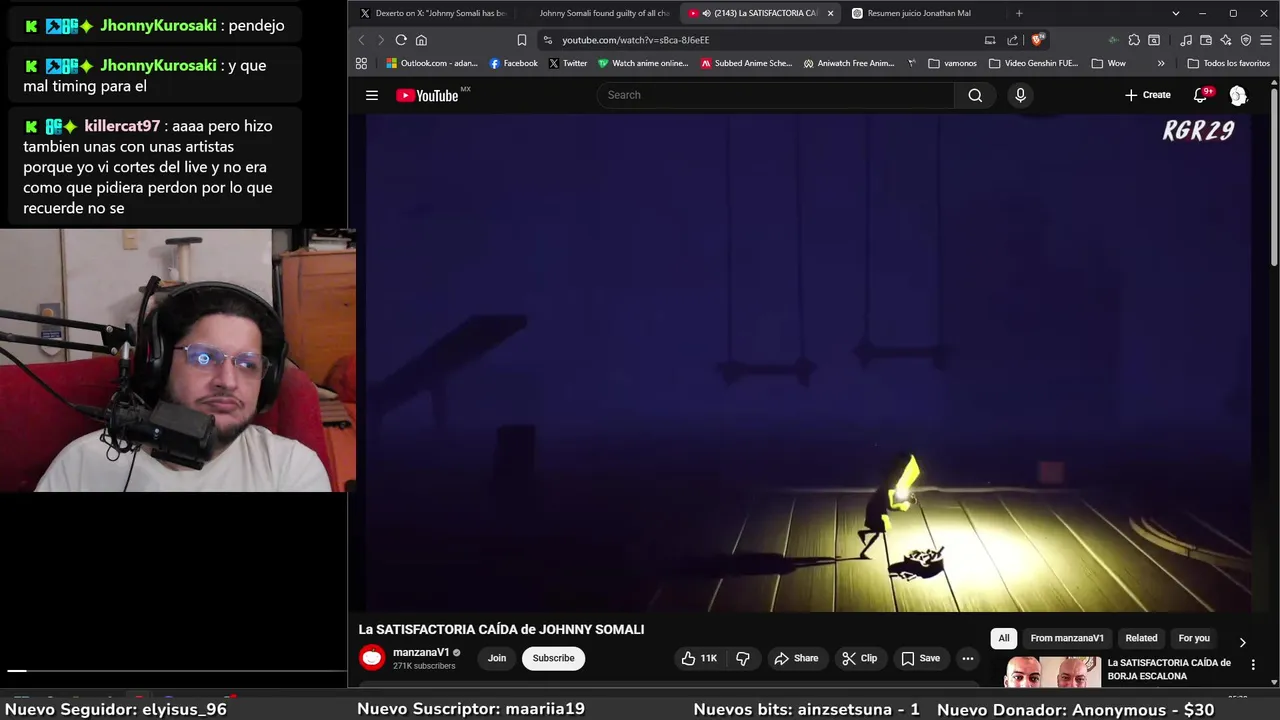Select From manzanaV1 filter chip
The image size is (1280, 720).
[1067, 638]
